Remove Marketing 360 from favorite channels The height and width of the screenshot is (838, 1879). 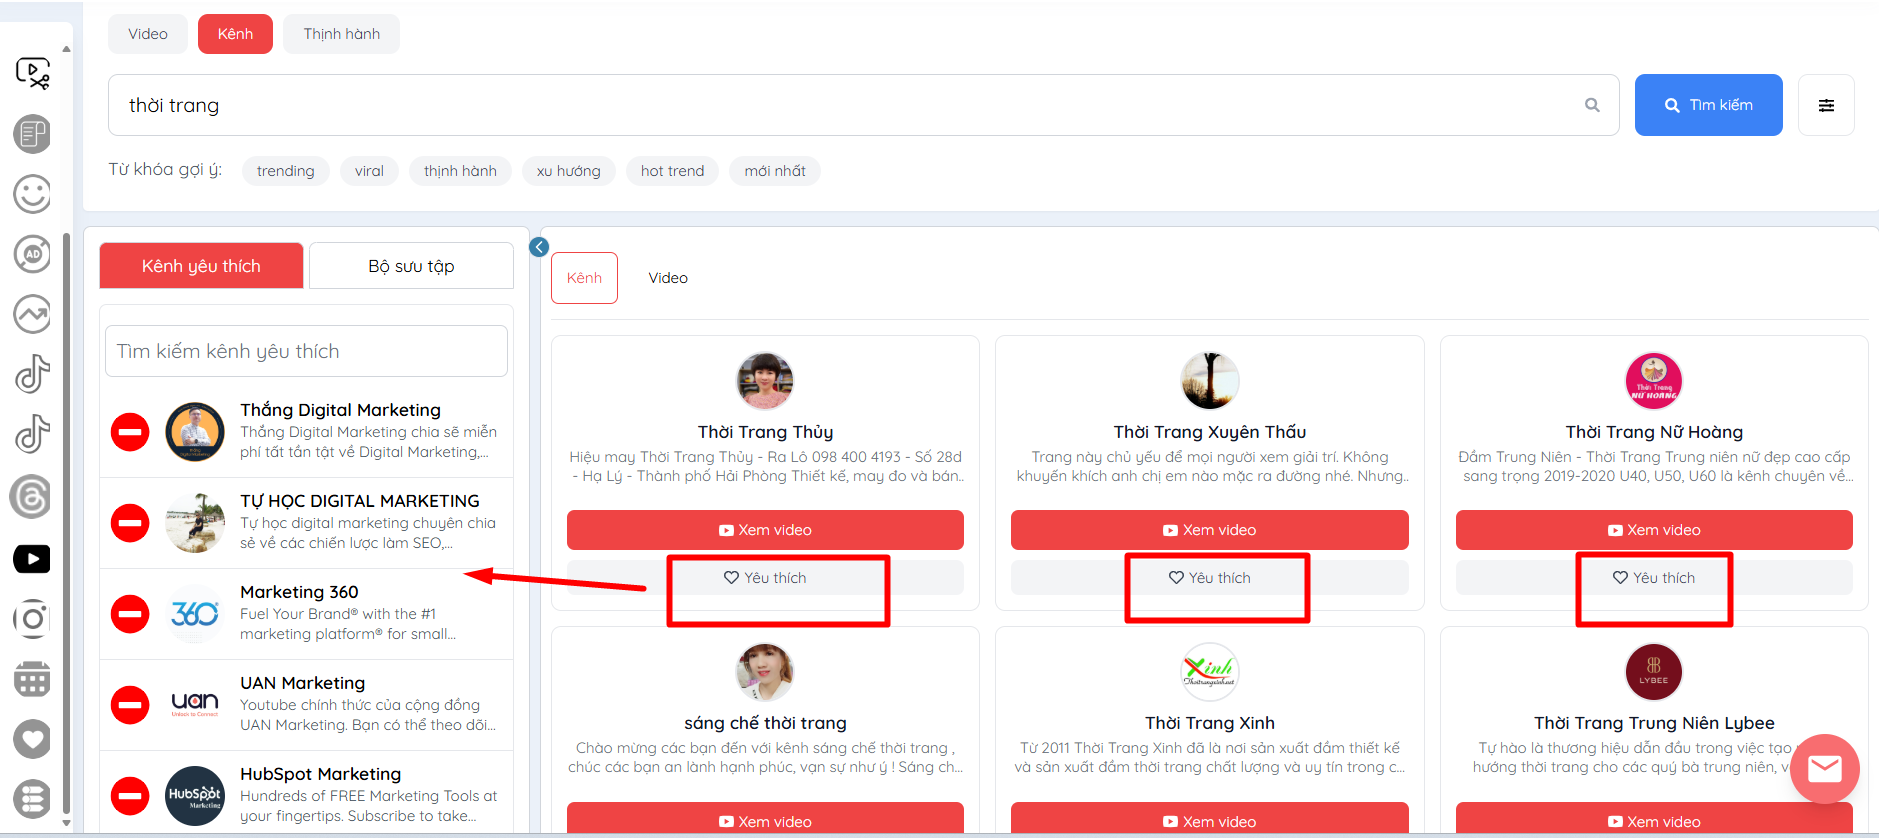coord(130,614)
